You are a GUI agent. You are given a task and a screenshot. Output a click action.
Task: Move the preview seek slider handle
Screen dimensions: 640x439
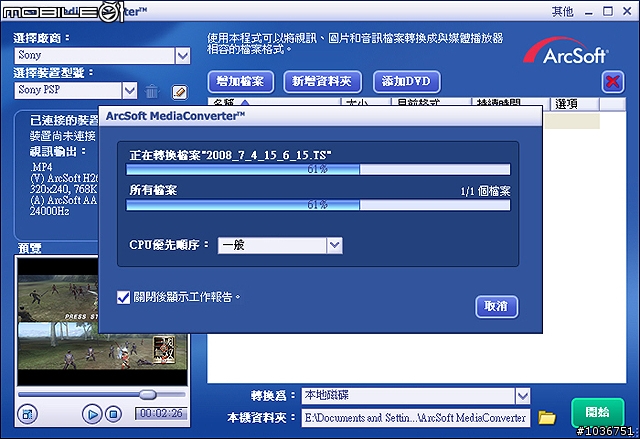(x=147, y=394)
